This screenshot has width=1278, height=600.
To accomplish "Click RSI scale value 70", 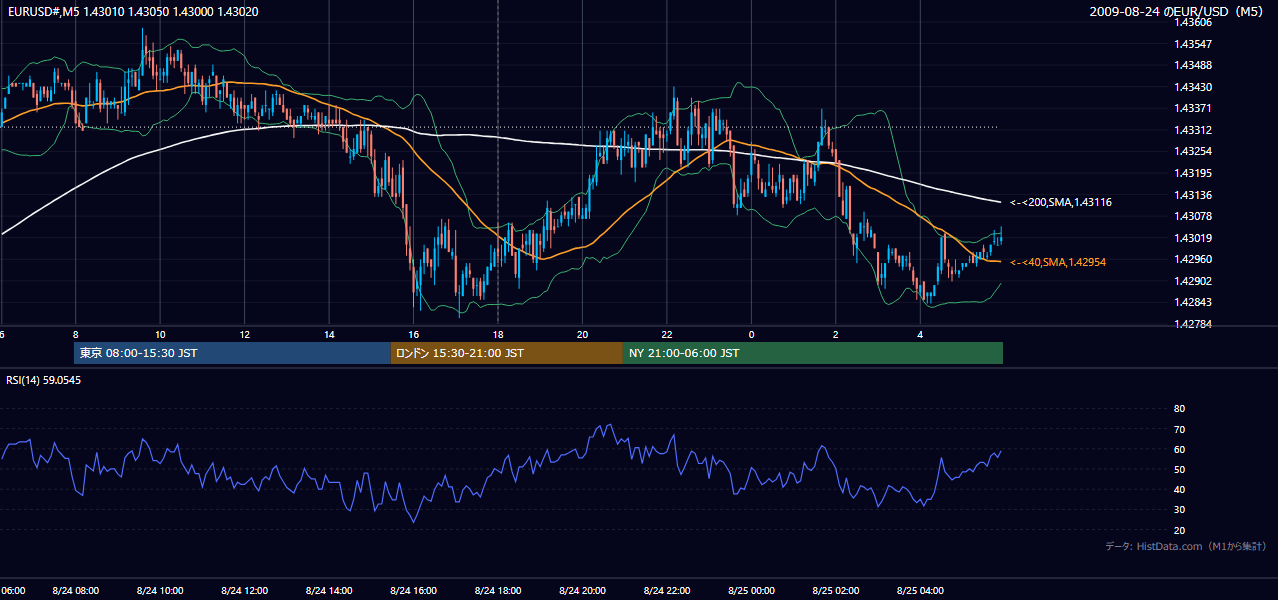I will pyautogui.click(x=1179, y=429).
